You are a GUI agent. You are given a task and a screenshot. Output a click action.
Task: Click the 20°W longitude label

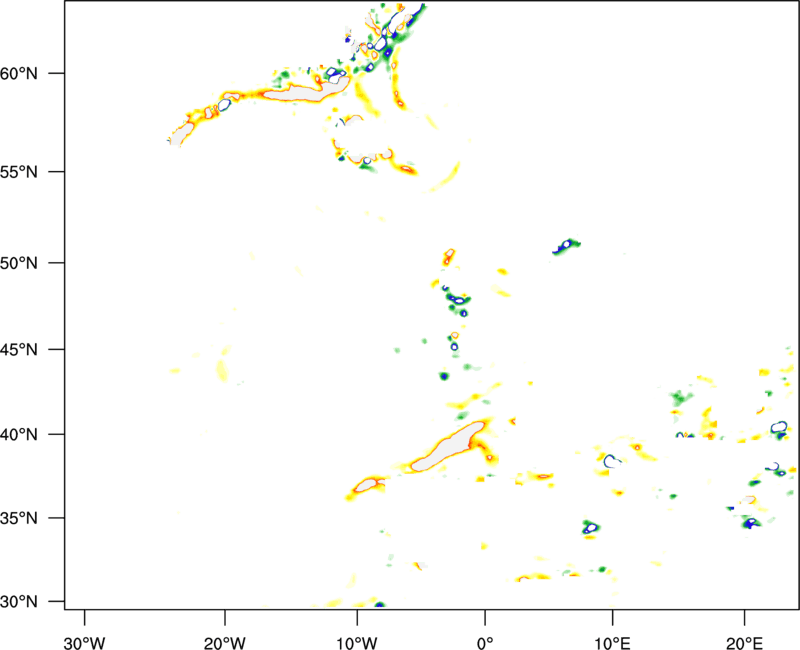[x=225, y=643]
